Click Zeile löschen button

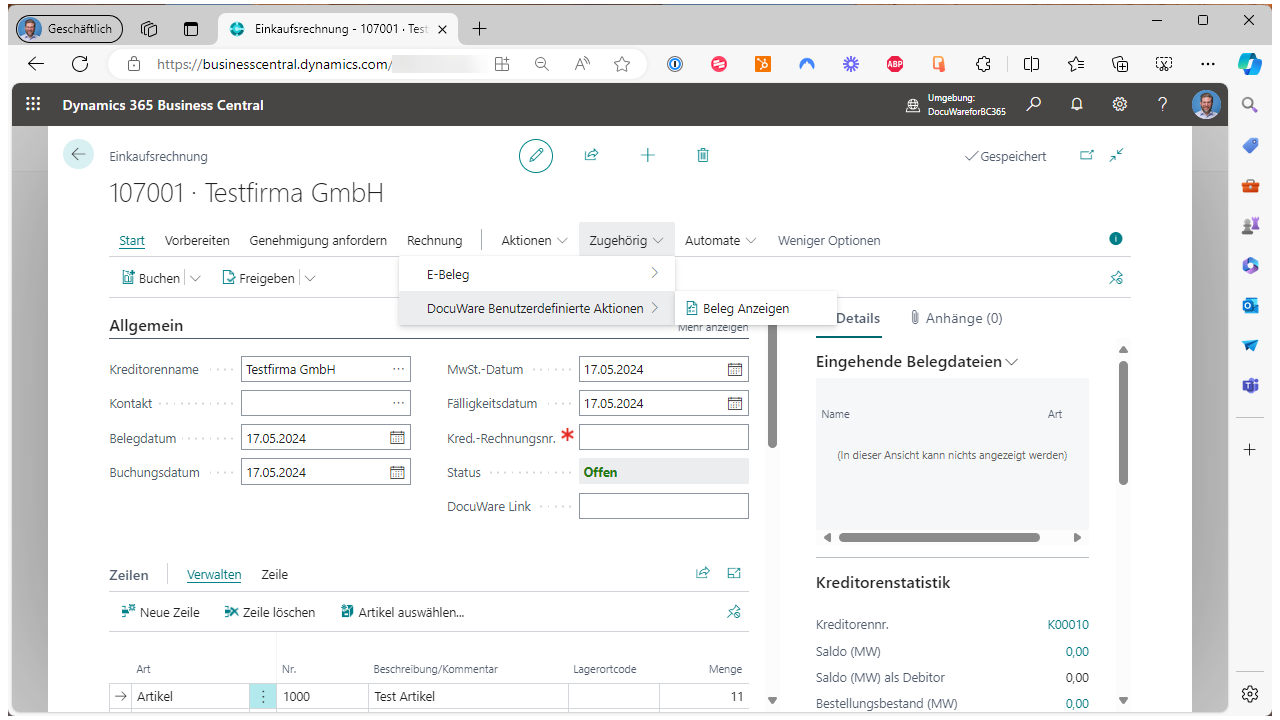pos(270,612)
